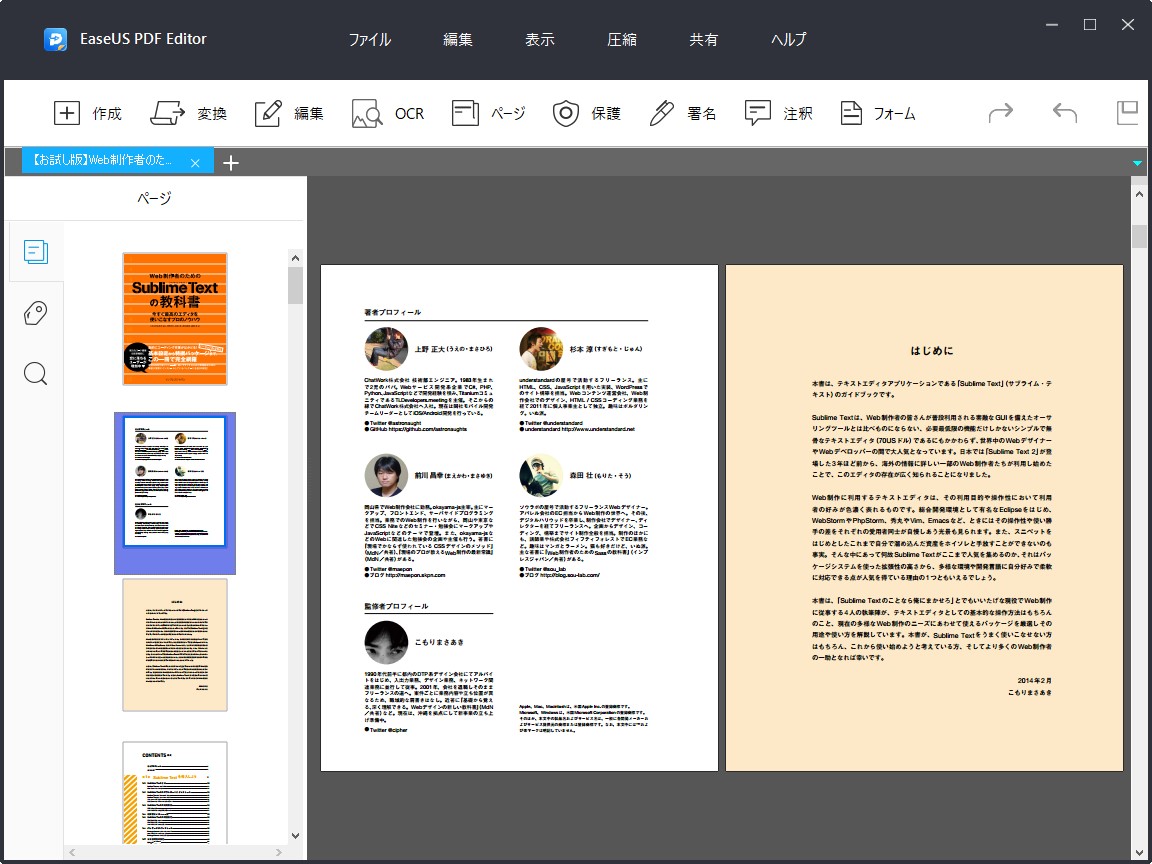
Task: Click 杉本 淳's profile photo
Action: (x=541, y=348)
